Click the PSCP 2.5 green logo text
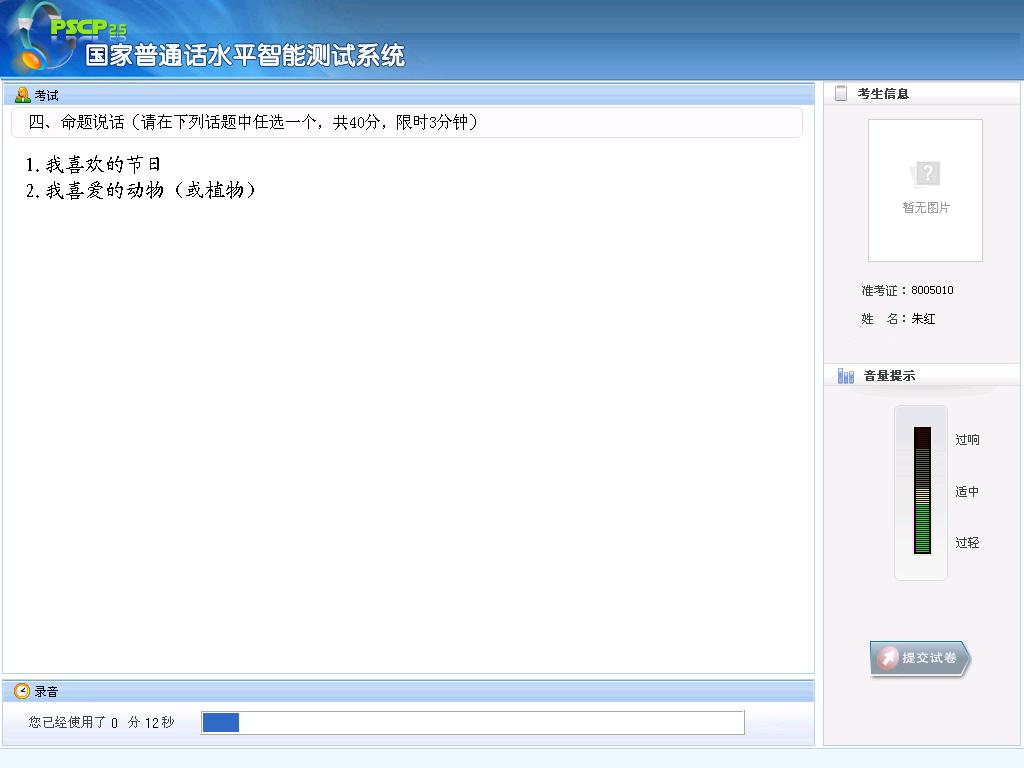The width and height of the screenshot is (1024, 768). click(x=88, y=28)
